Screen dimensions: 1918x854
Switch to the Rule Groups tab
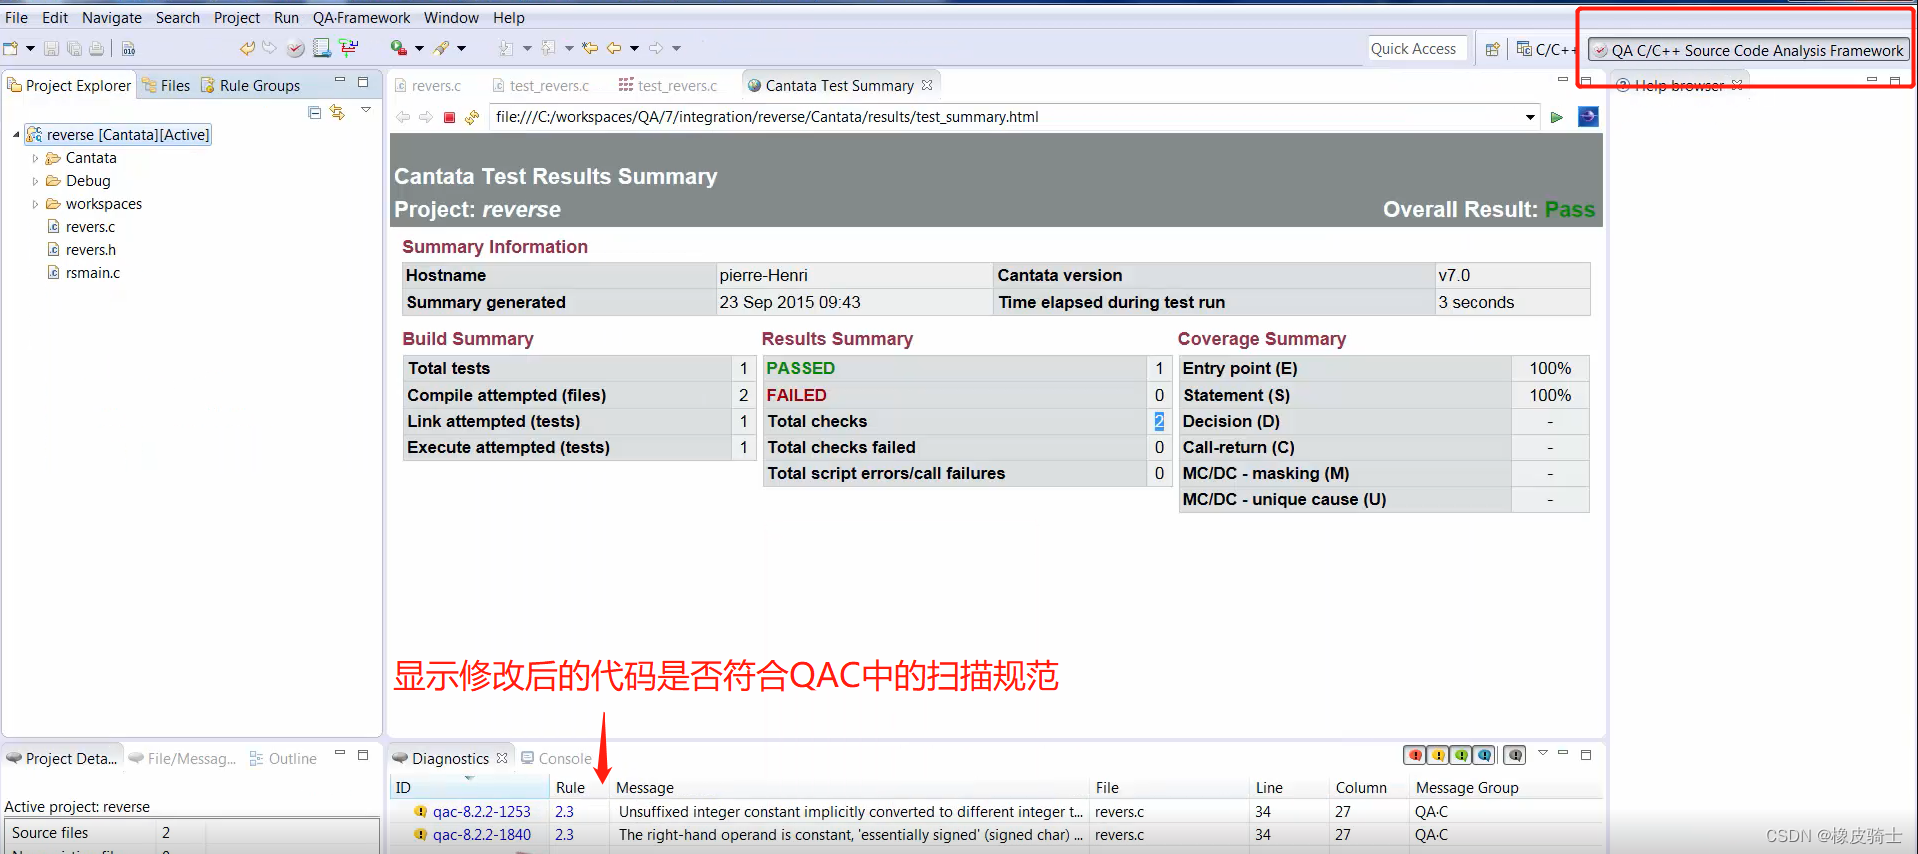pos(250,85)
